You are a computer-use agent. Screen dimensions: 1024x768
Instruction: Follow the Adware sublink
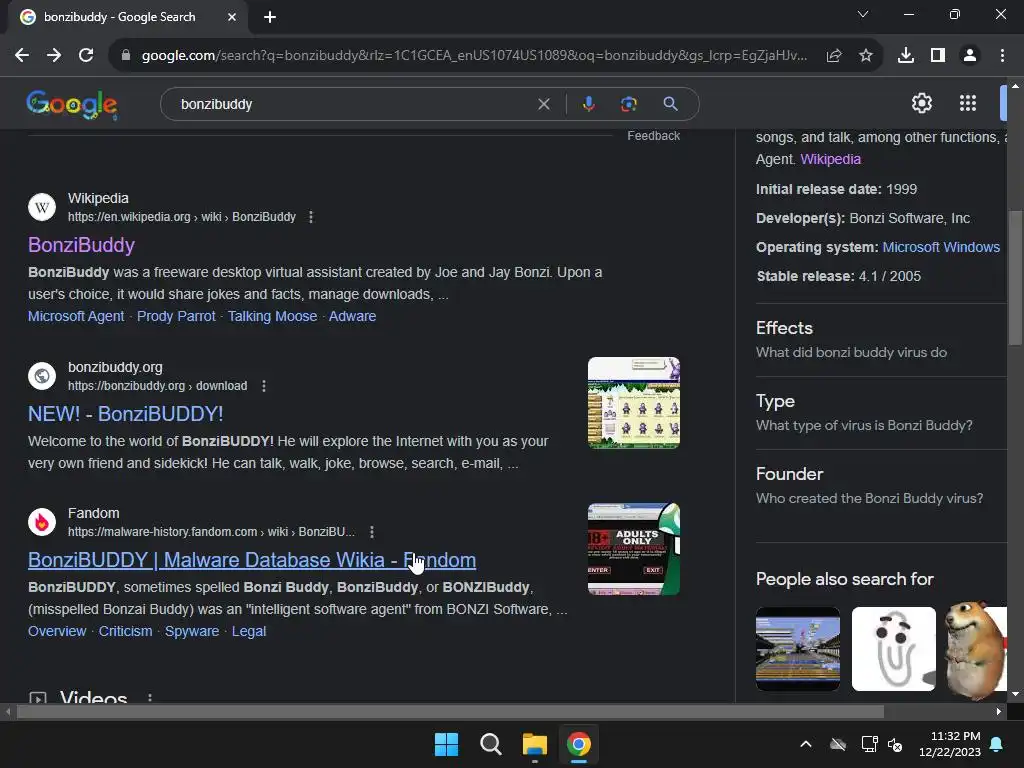(352, 316)
